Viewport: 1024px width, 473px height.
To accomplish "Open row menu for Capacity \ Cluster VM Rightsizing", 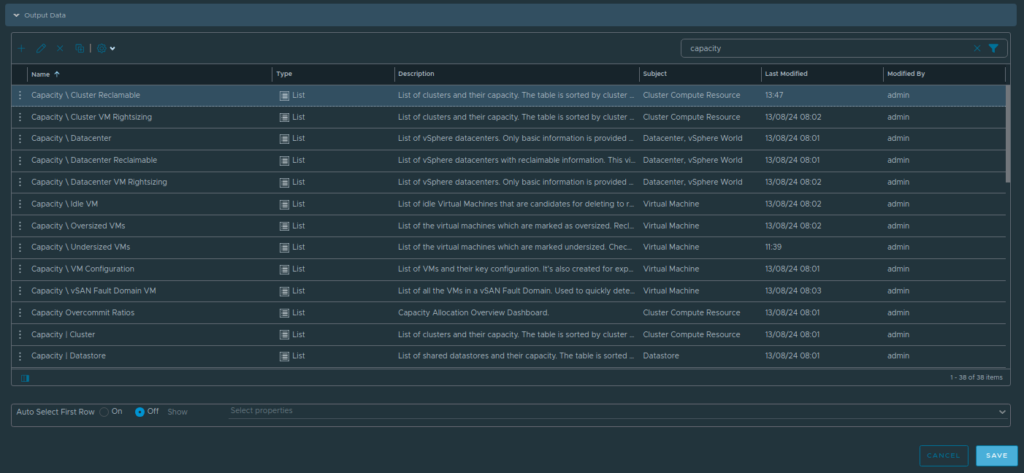I will point(20,117).
